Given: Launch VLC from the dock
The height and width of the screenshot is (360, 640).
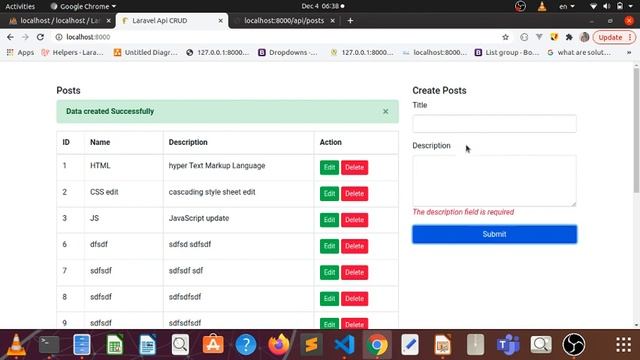Looking at the screenshot, I should tap(16, 345).
